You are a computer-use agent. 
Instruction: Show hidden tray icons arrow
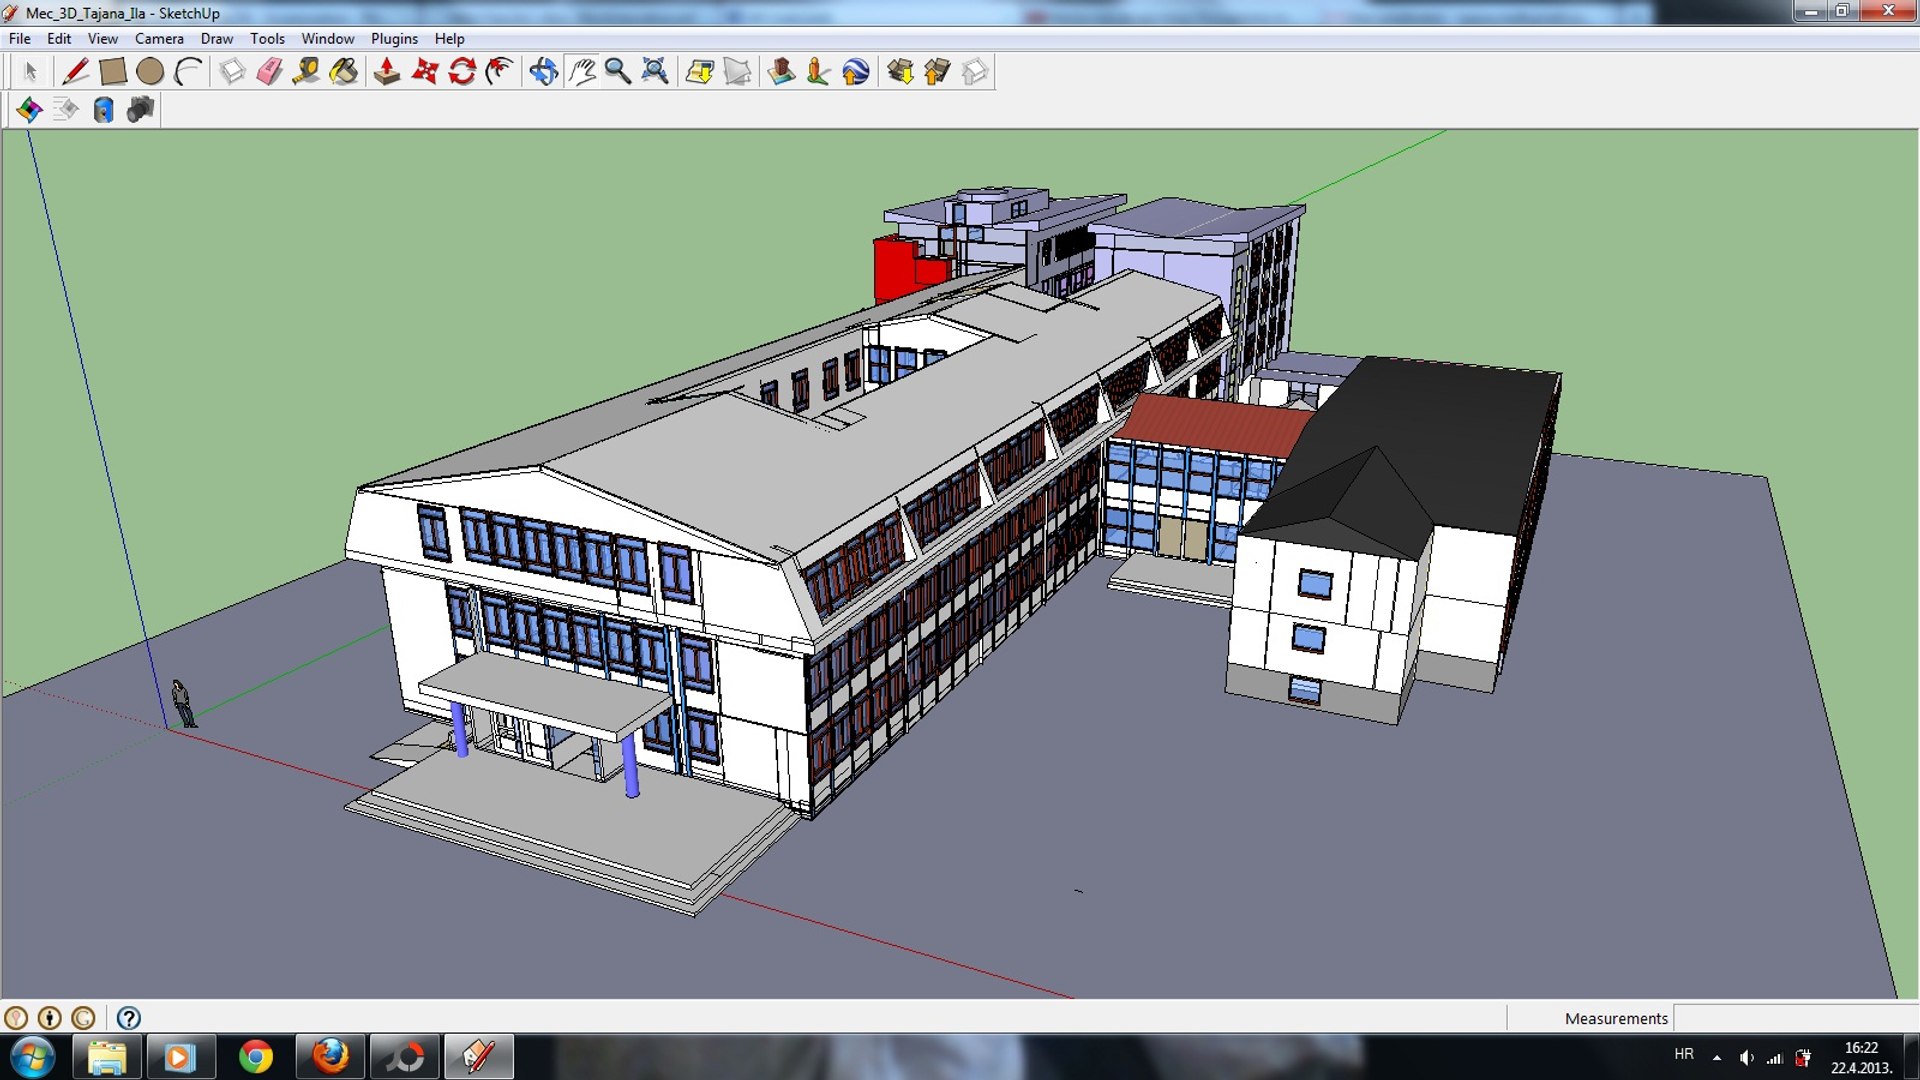pos(1717,1058)
